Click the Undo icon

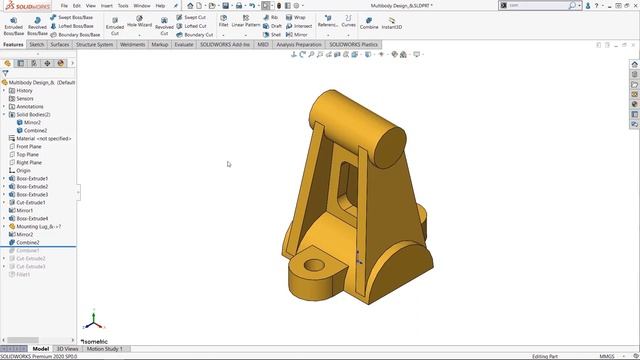(252, 6)
